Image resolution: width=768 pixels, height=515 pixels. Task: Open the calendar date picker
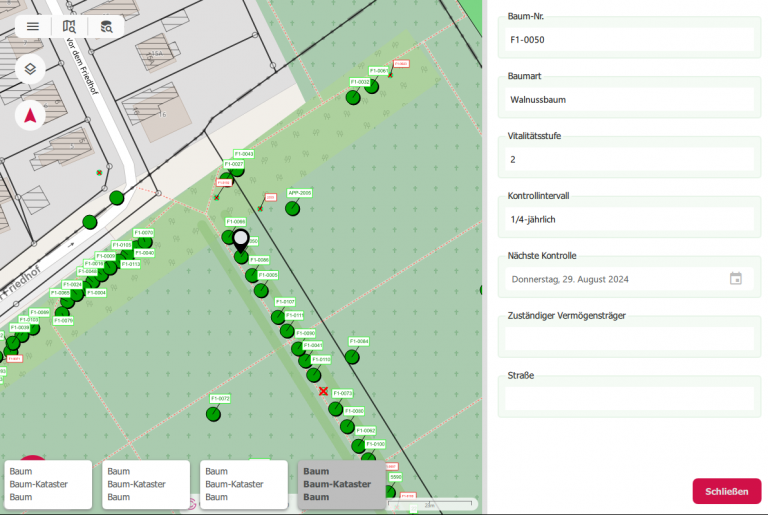(736, 279)
